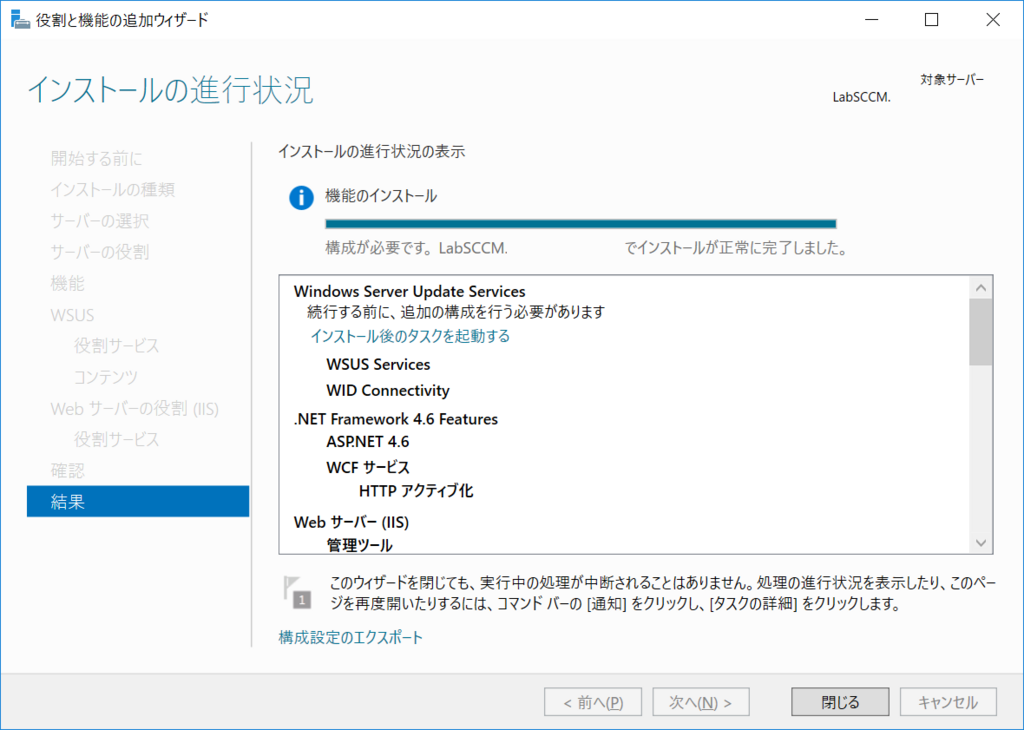1024x730 pixels.
Task: Click HTTP アクティブ化 list entry
Action: coord(416,491)
